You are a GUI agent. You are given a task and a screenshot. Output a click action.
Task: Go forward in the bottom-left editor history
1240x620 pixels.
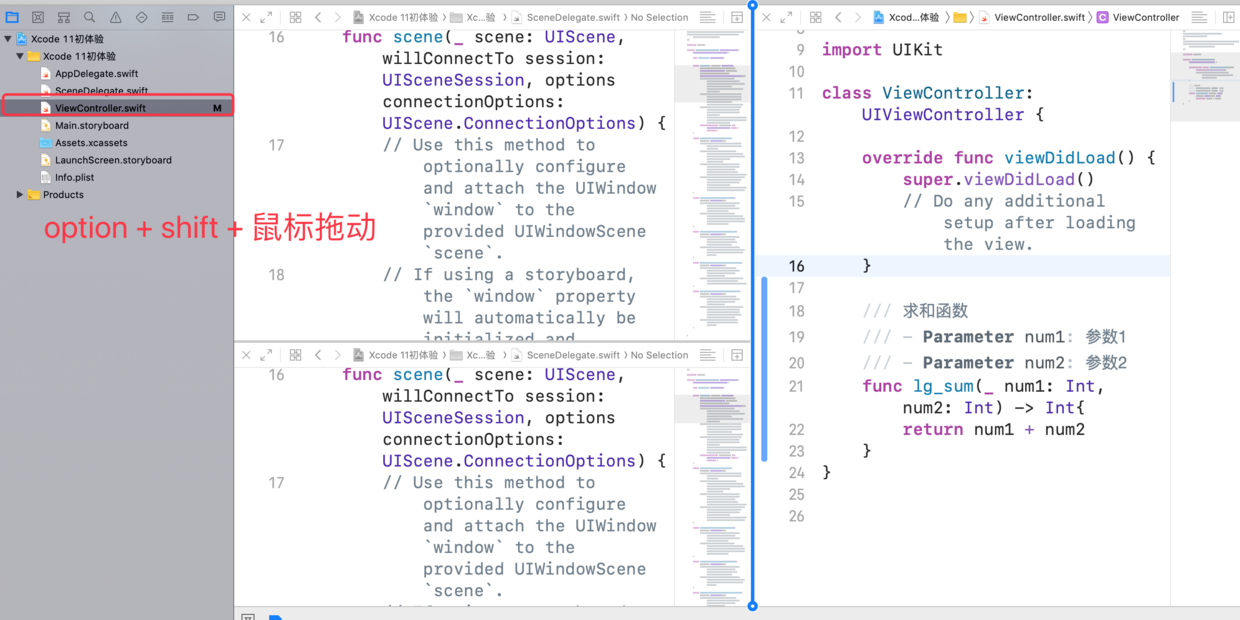(x=337, y=355)
